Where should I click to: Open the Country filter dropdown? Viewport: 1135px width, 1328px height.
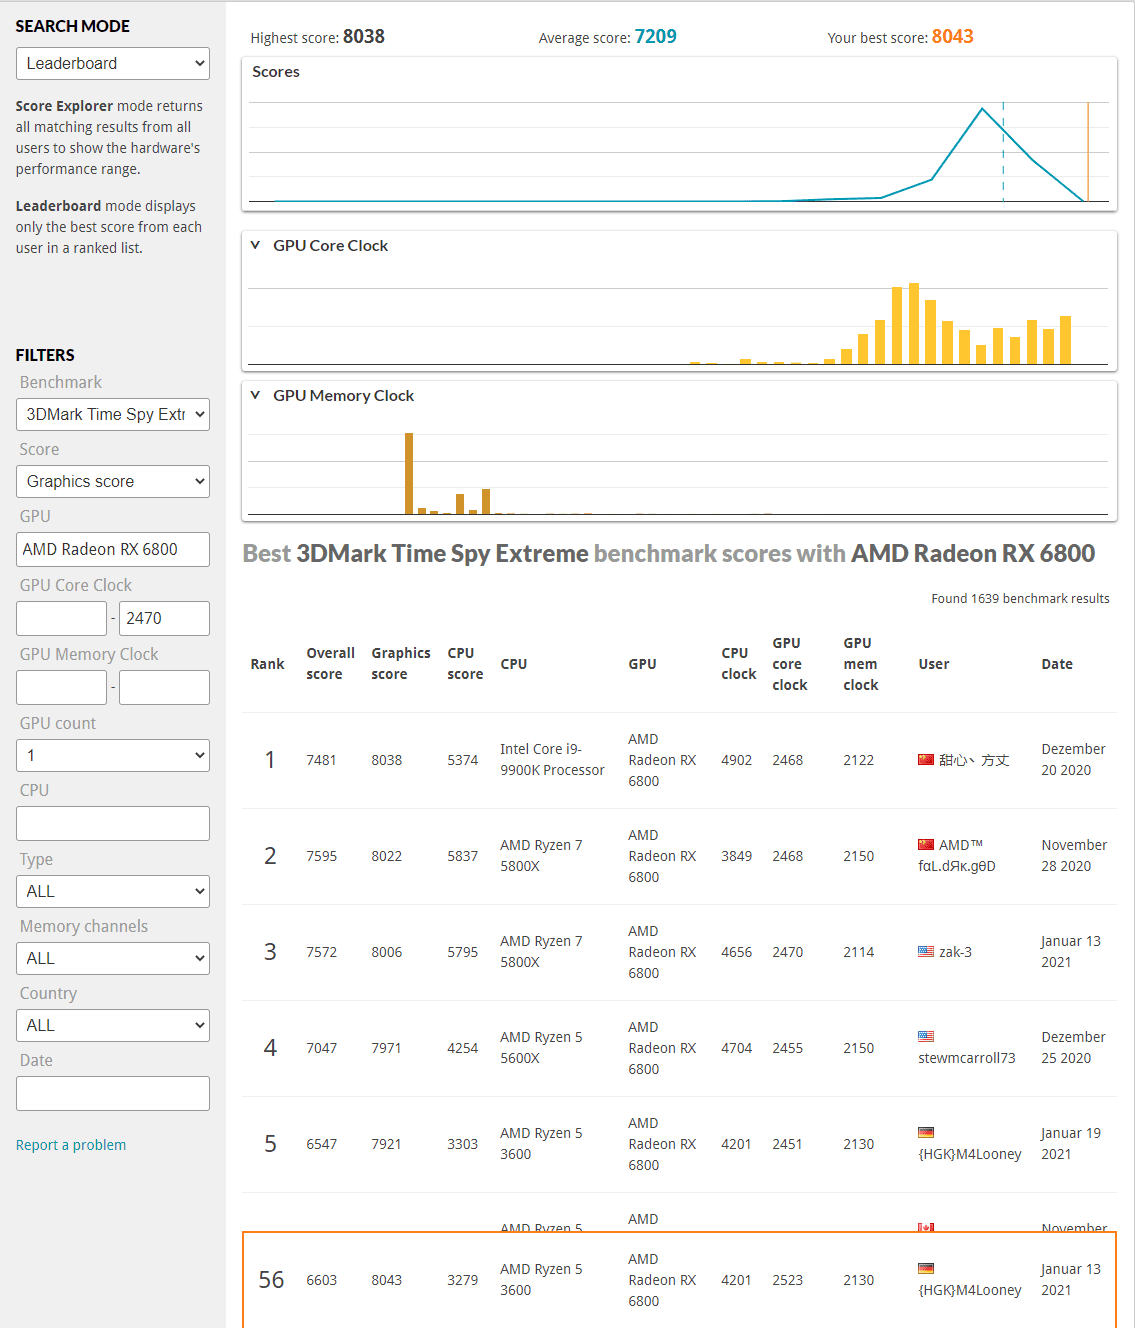(113, 1025)
